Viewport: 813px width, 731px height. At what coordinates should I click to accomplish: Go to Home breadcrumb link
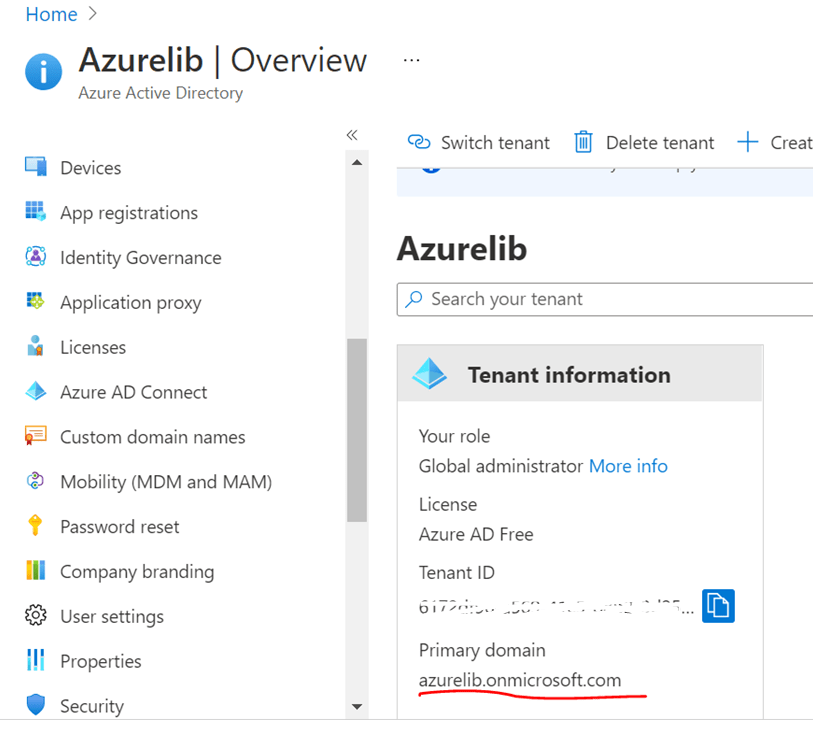tap(51, 14)
